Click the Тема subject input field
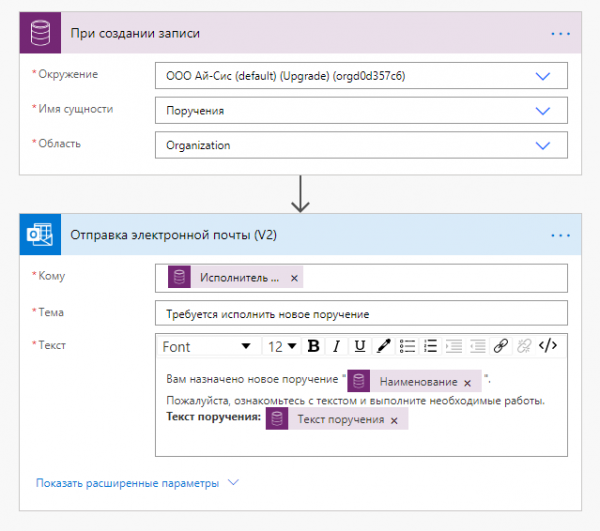600x531 pixels. (361, 313)
